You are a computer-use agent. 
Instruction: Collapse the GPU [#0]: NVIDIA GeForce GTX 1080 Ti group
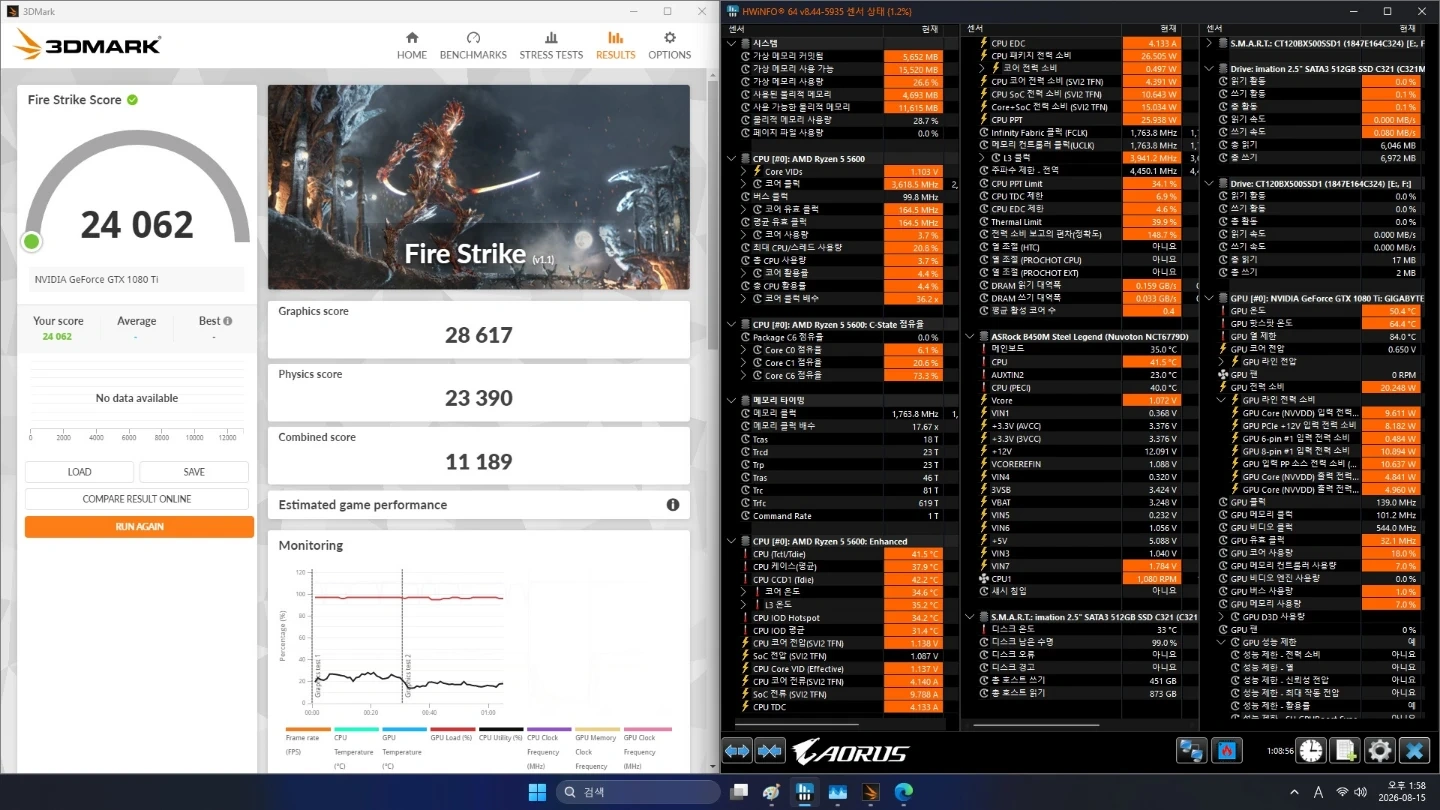(x=1209, y=298)
